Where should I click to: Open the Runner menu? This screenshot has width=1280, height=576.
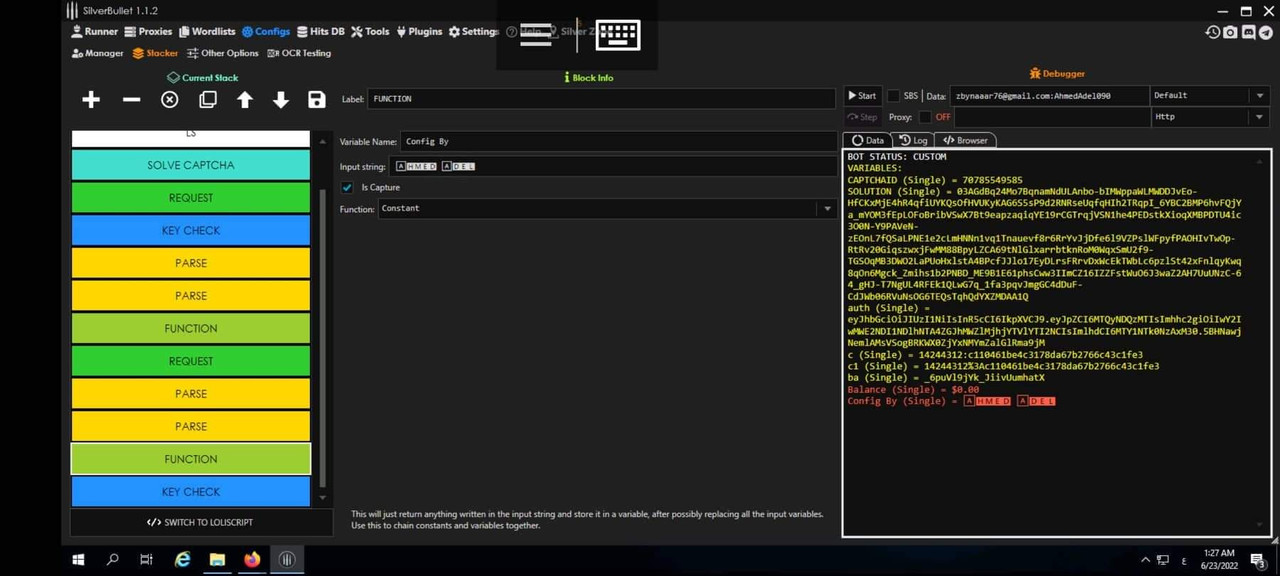pyautogui.click(x=95, y=32)
